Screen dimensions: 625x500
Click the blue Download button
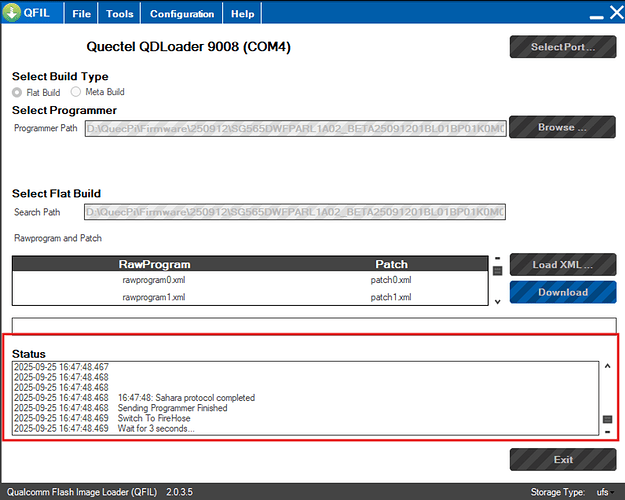[x=563, y=292]
